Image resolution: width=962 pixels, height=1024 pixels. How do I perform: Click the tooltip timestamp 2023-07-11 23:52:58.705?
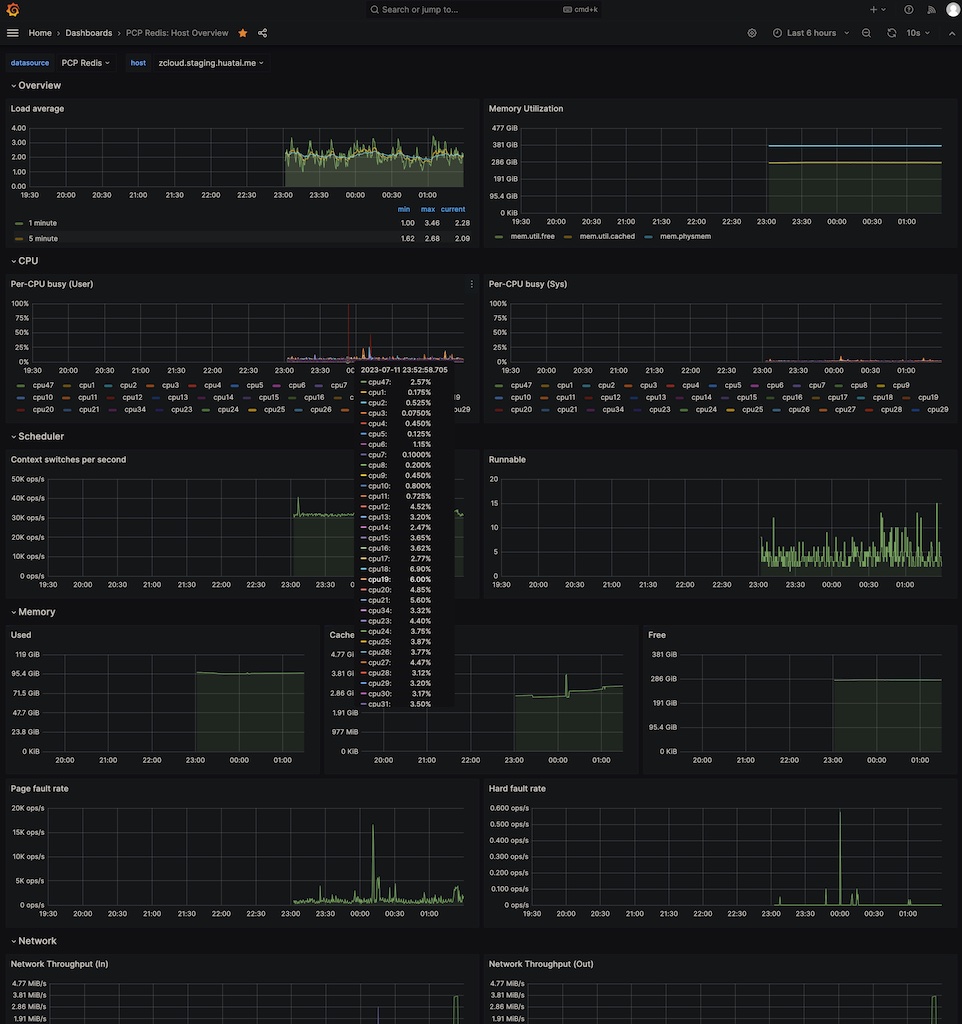tap(404, 370)
